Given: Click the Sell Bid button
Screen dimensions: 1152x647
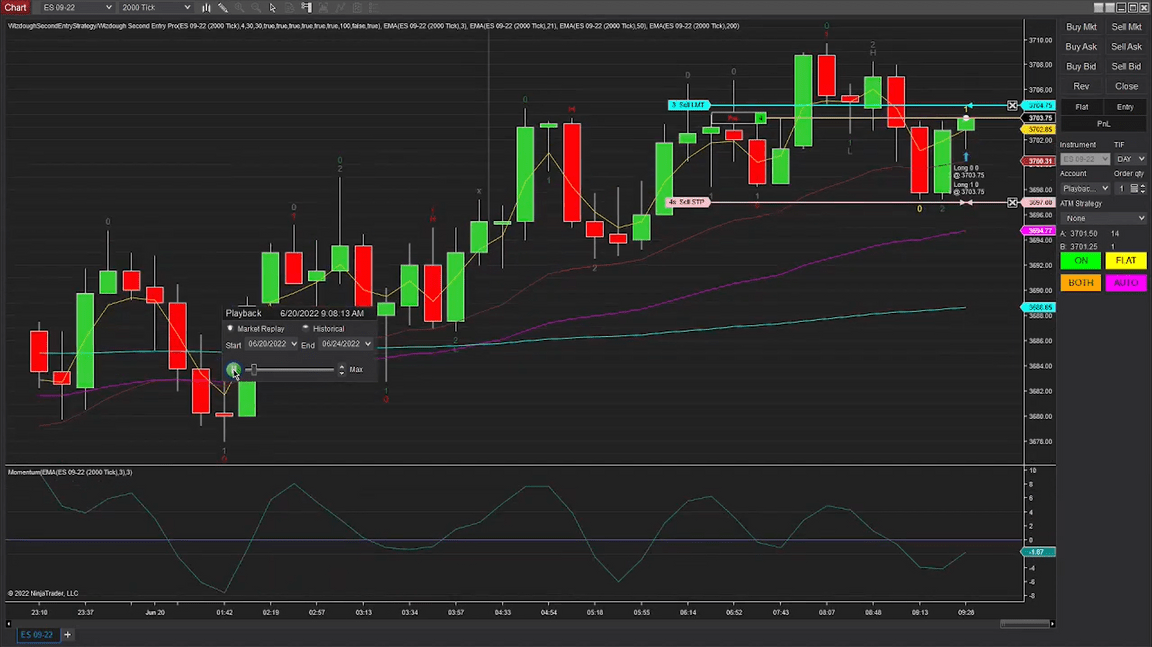Looking at the screenshot, I should pos(1126,66).
